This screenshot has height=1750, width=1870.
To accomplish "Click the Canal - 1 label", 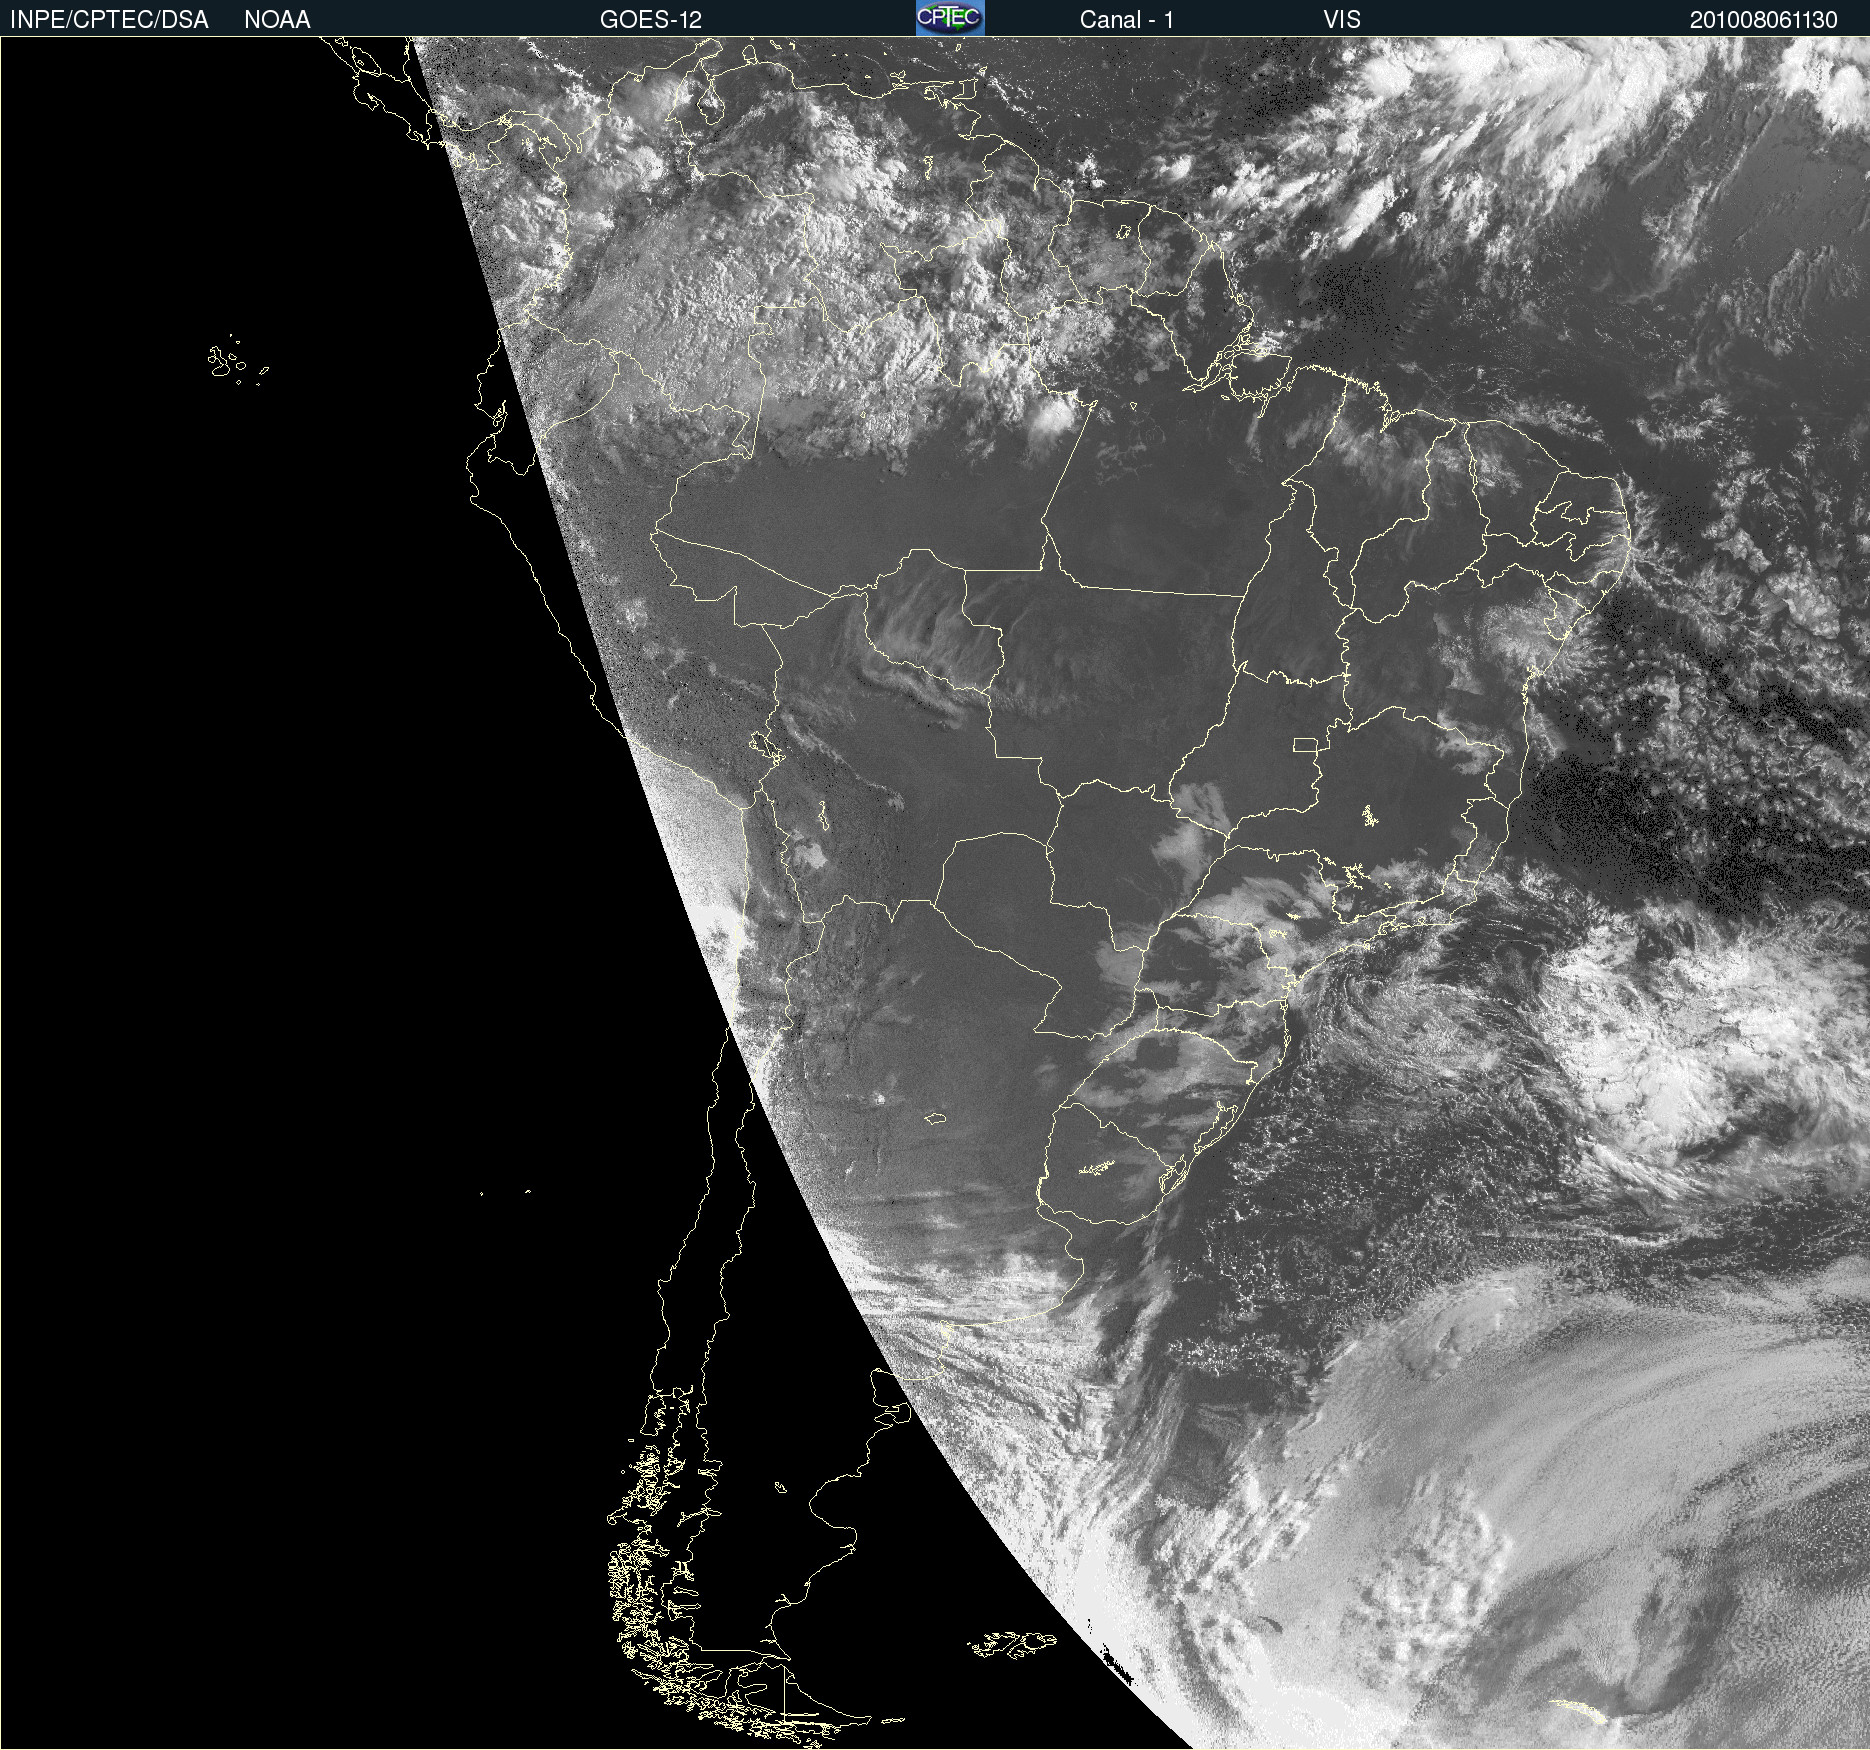I will pyautogui.click(x=1127, y=20).
